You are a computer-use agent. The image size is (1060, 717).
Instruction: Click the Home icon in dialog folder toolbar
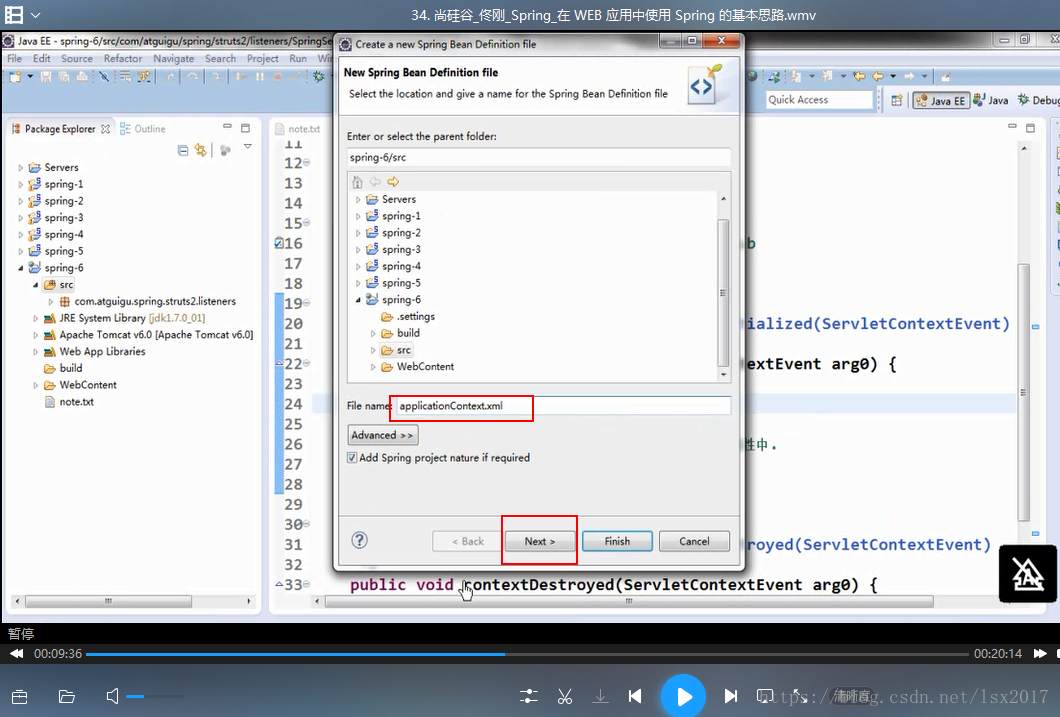[358, 182]
